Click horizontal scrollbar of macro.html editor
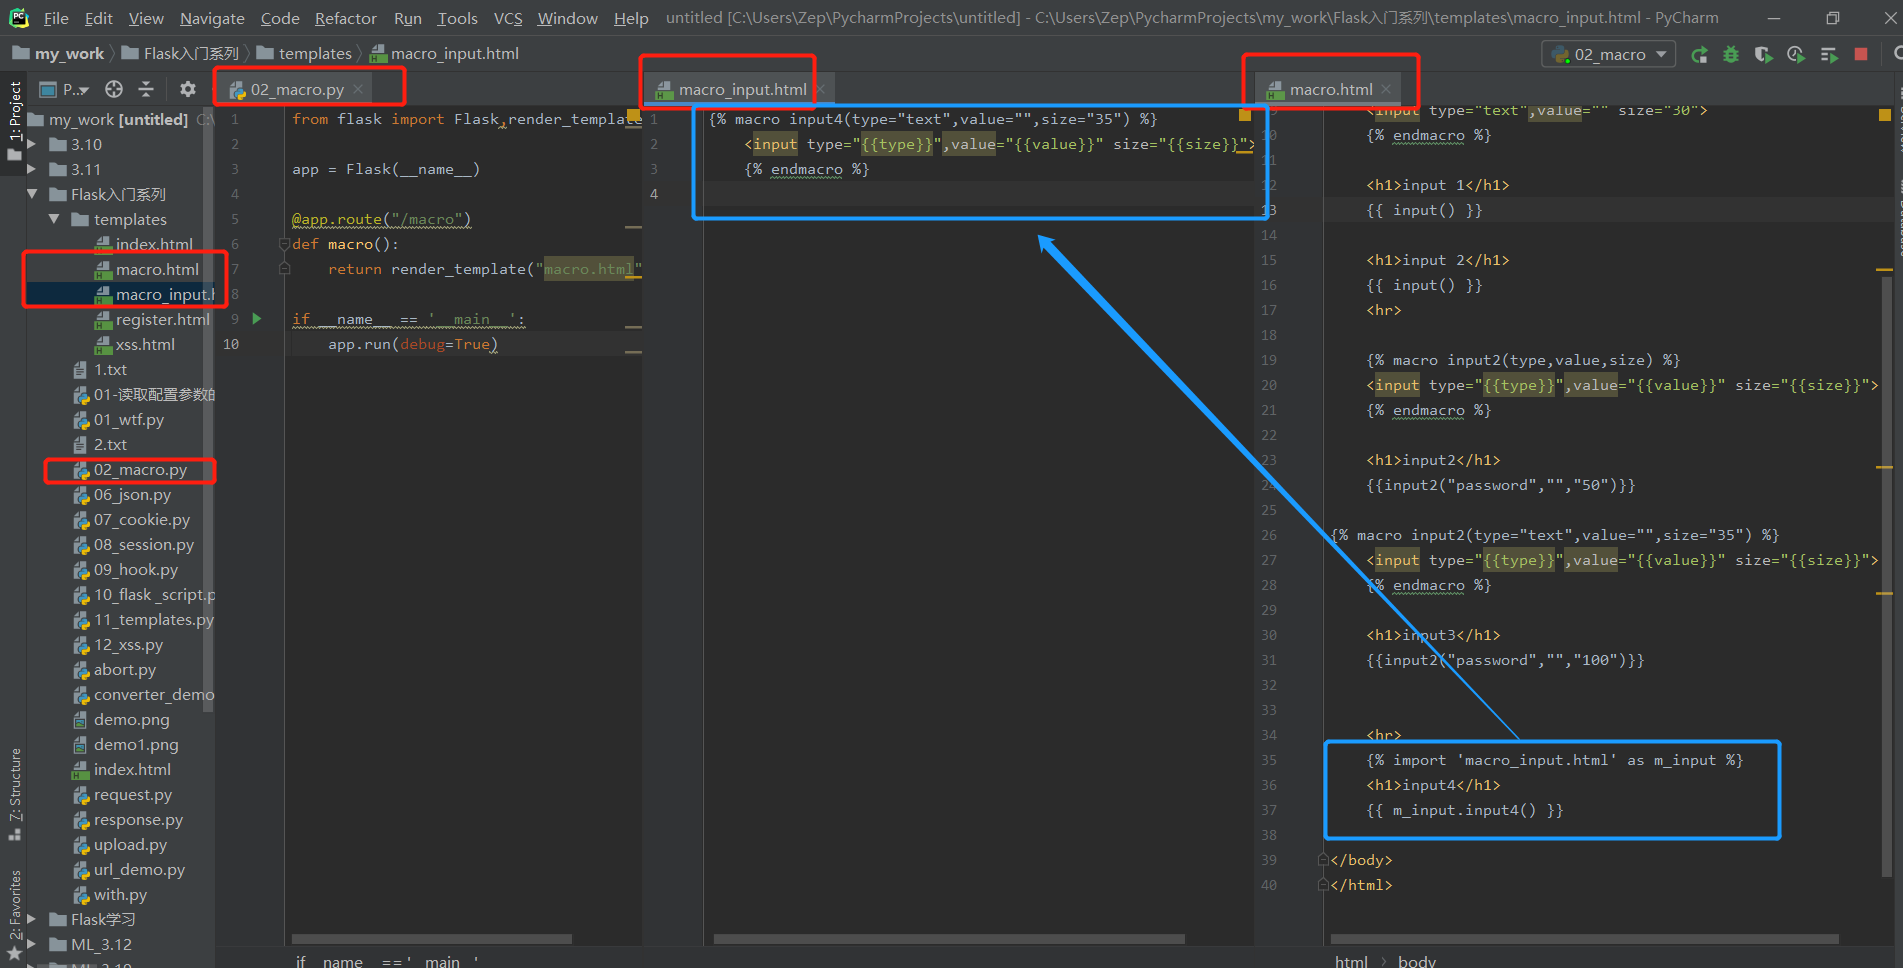1903x968 pixels. tap(1585, 939)
